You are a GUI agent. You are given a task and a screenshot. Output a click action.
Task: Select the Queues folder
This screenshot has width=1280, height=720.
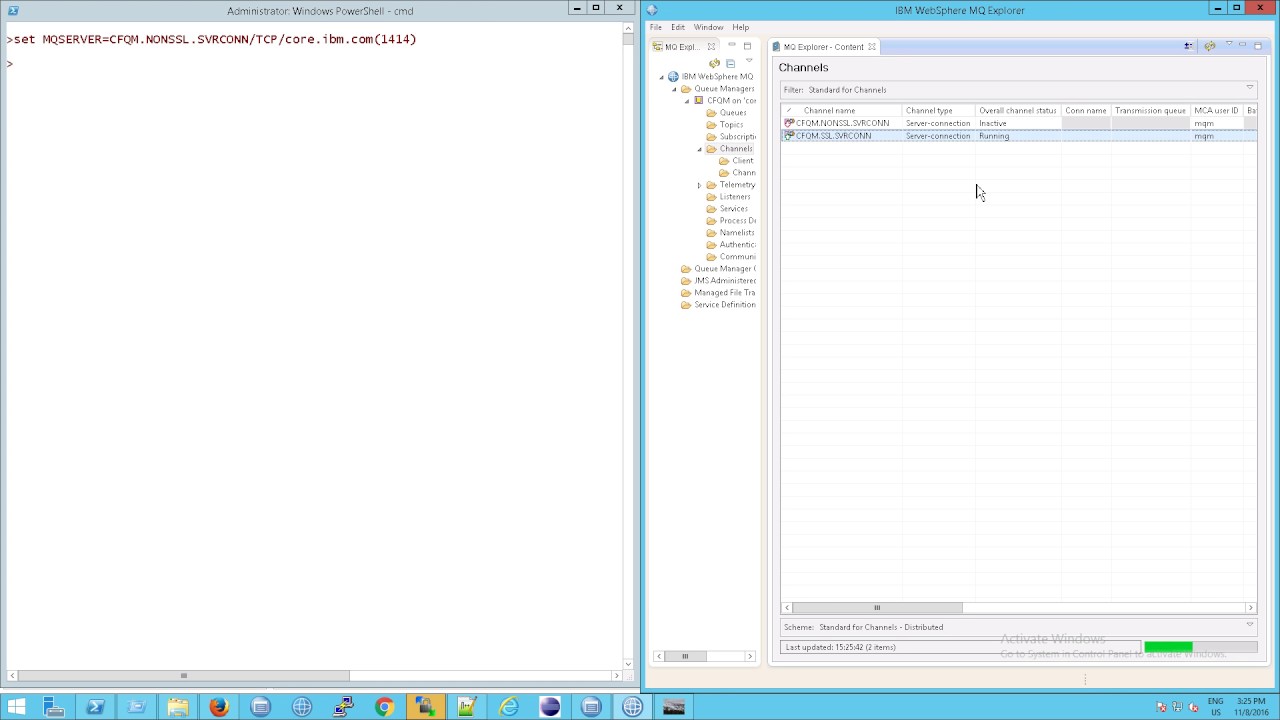pos(733,113)
